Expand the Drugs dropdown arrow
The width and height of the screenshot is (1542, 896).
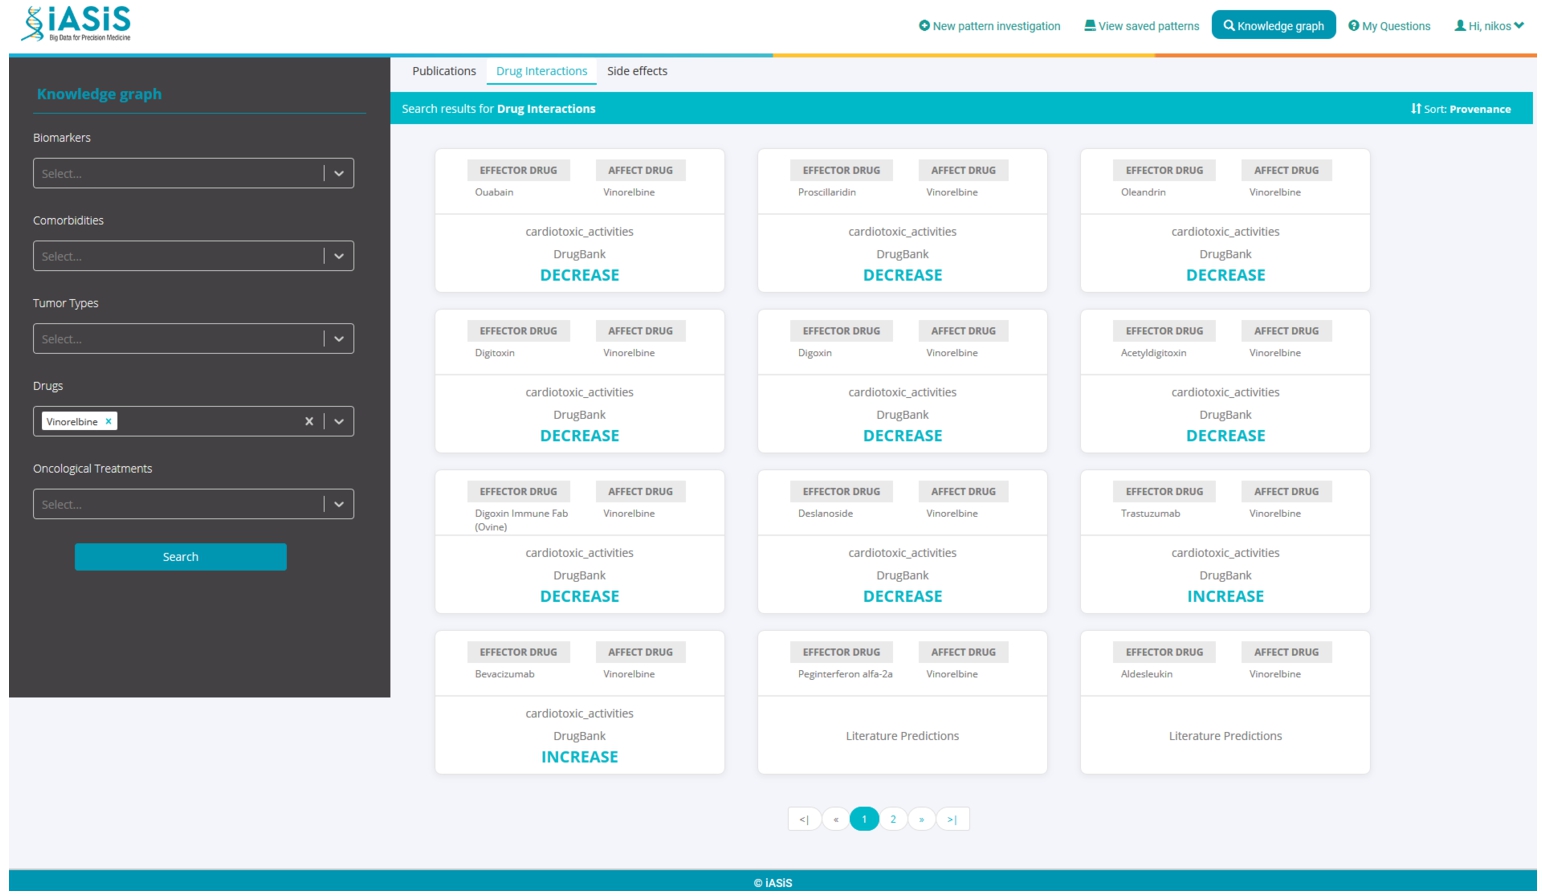339,421
